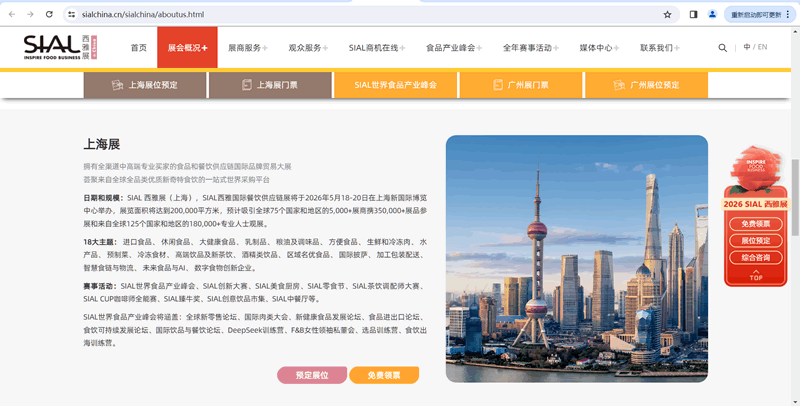The height and width of the screenshot is (406, 800).
Task: Open the browser side panel icon
Action: point(693,15)
